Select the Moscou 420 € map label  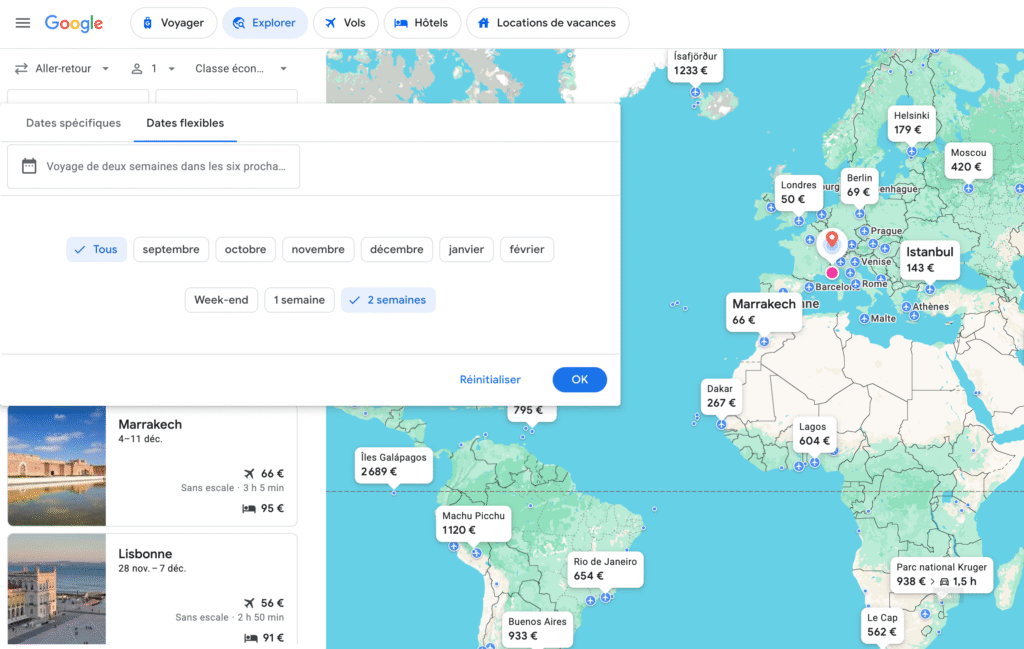point(968,160)
